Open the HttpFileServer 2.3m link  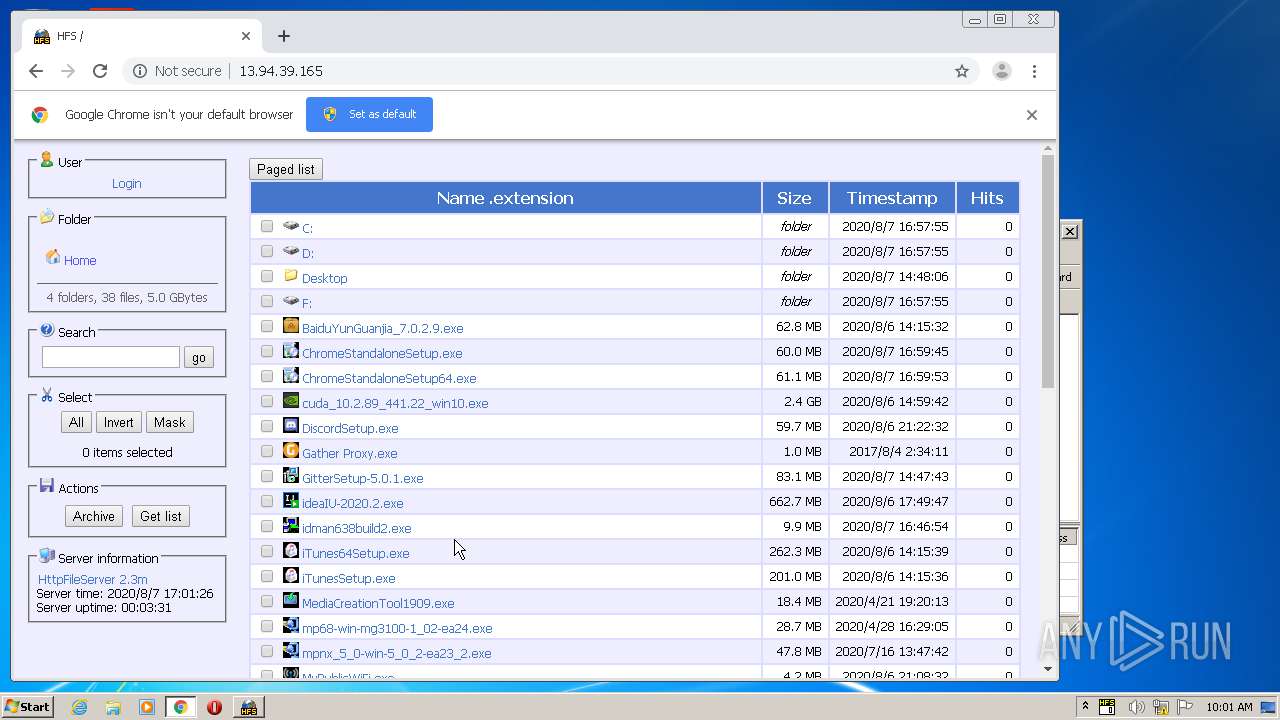point(92,580)
